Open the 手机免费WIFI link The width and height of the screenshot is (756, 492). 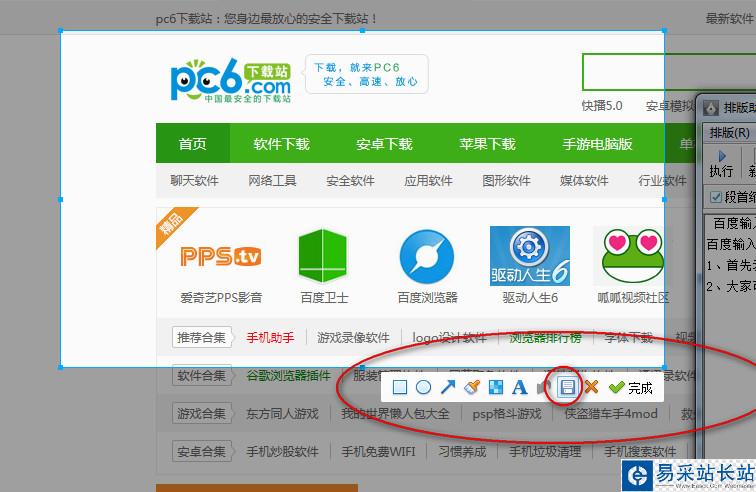coord(378,451)
